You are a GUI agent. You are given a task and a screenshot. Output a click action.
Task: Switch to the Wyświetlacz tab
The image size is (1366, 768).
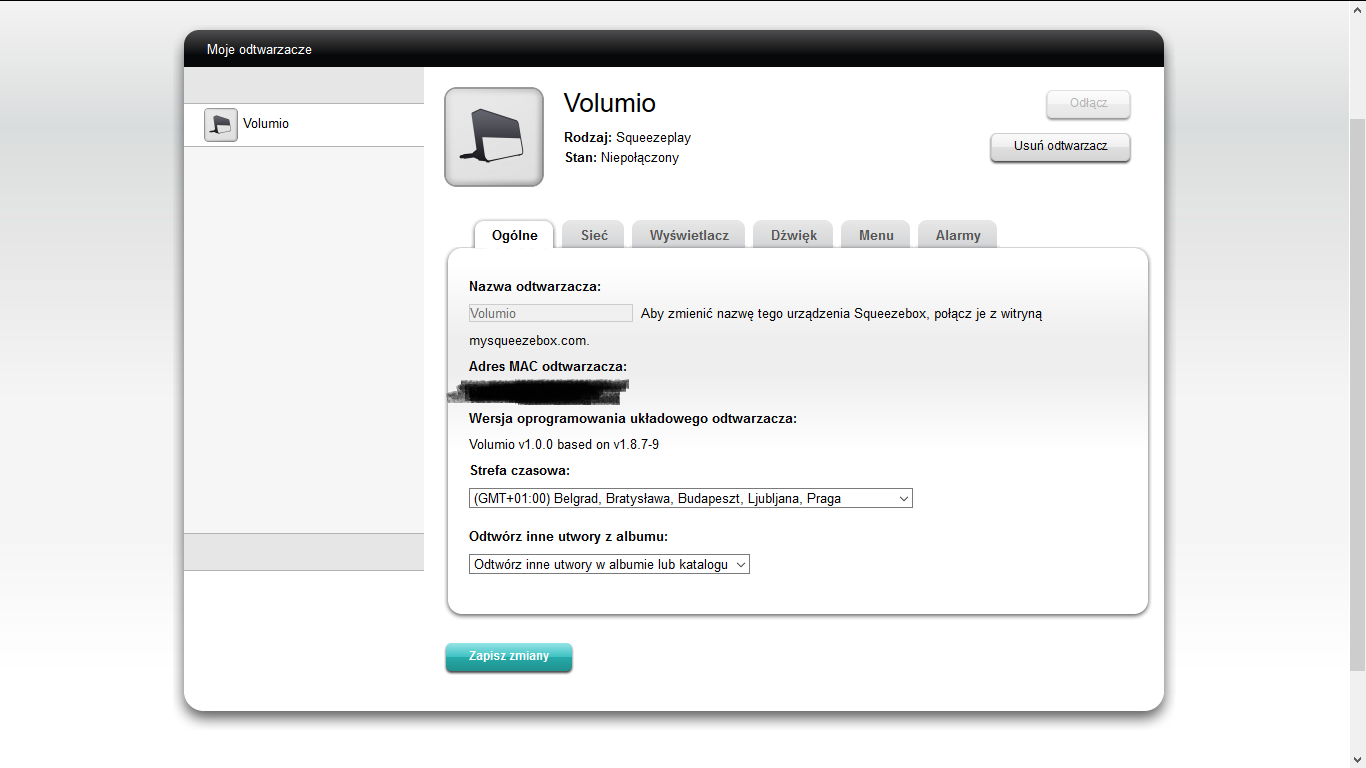pos(689,235)
